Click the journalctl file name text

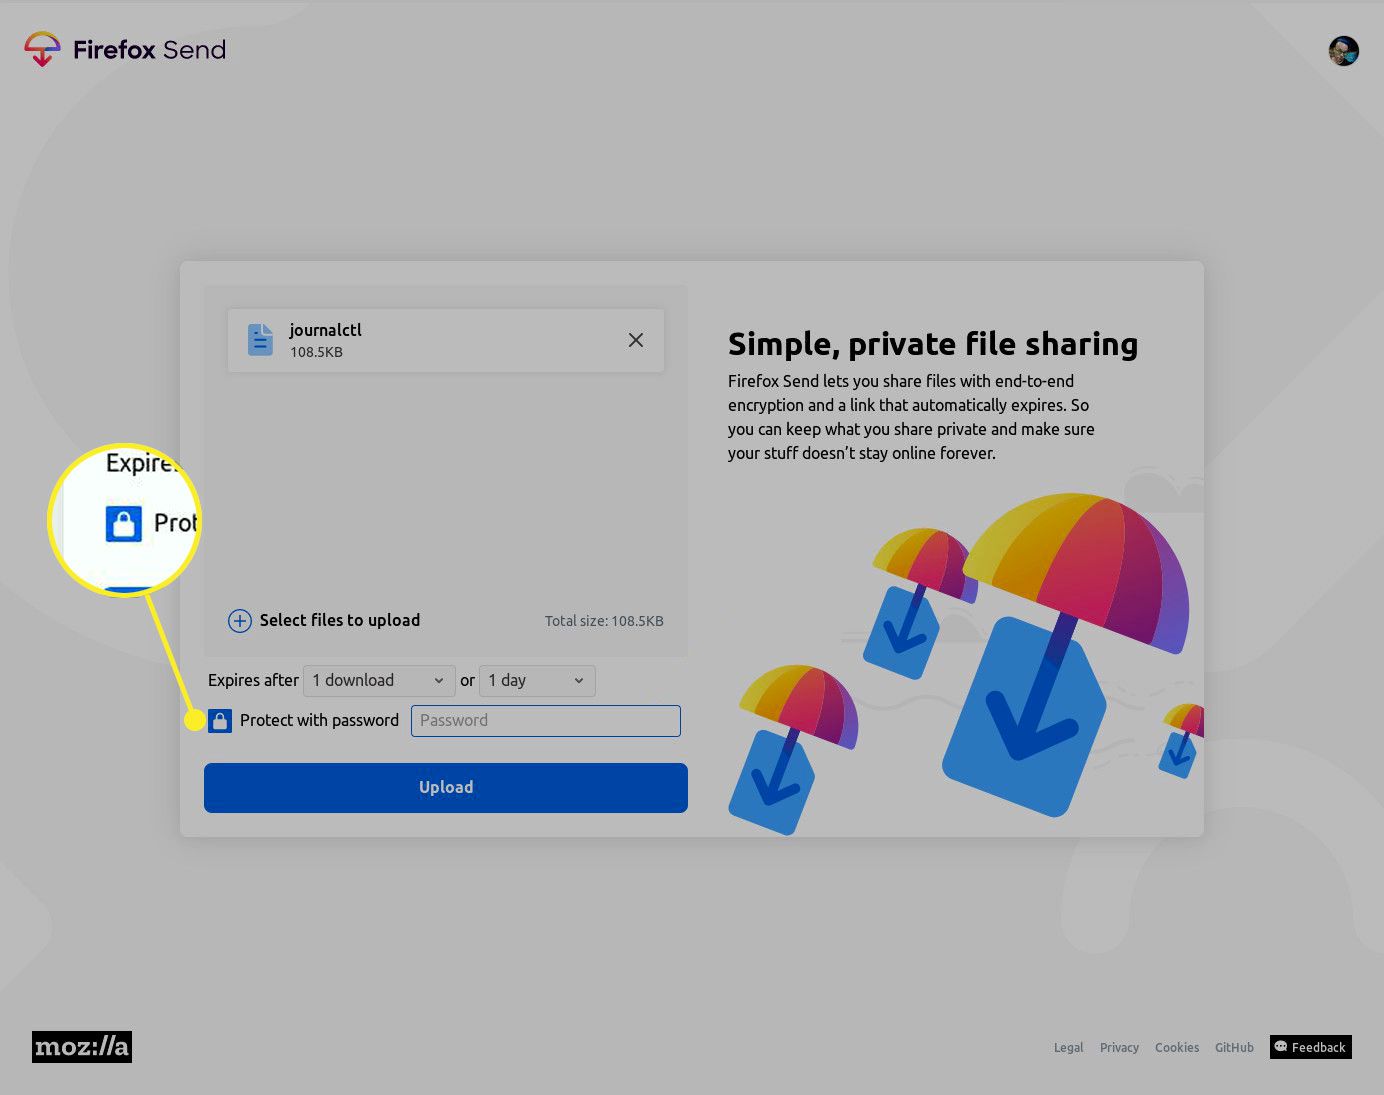click(325, 330)
